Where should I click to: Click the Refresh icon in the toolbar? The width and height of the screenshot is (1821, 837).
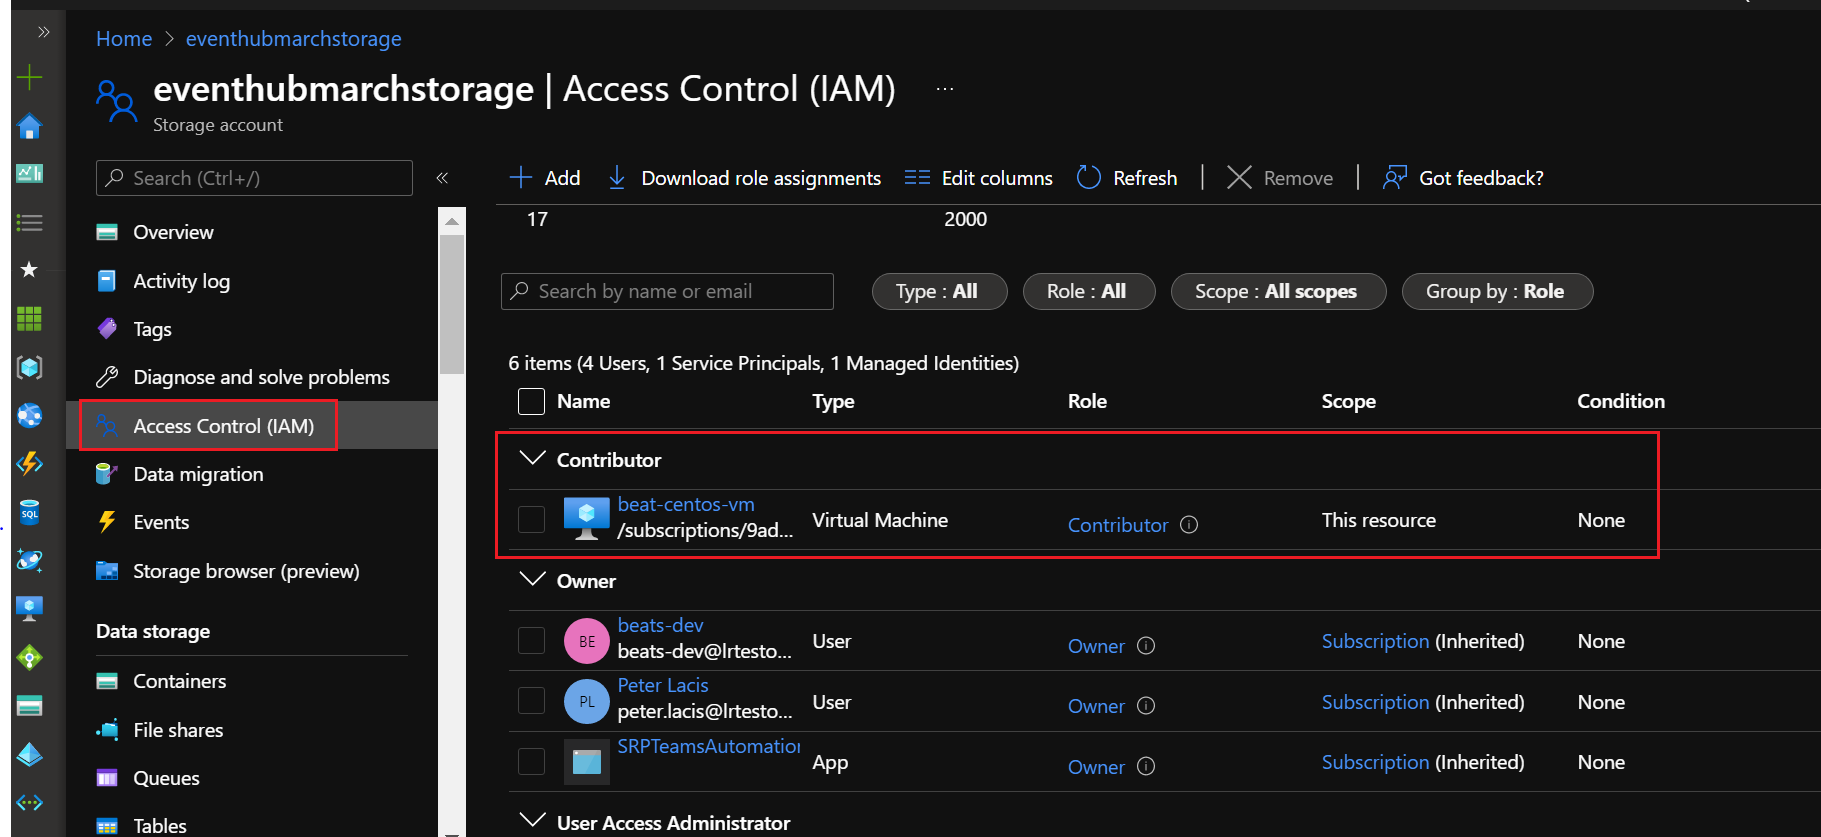point(1088,178)
